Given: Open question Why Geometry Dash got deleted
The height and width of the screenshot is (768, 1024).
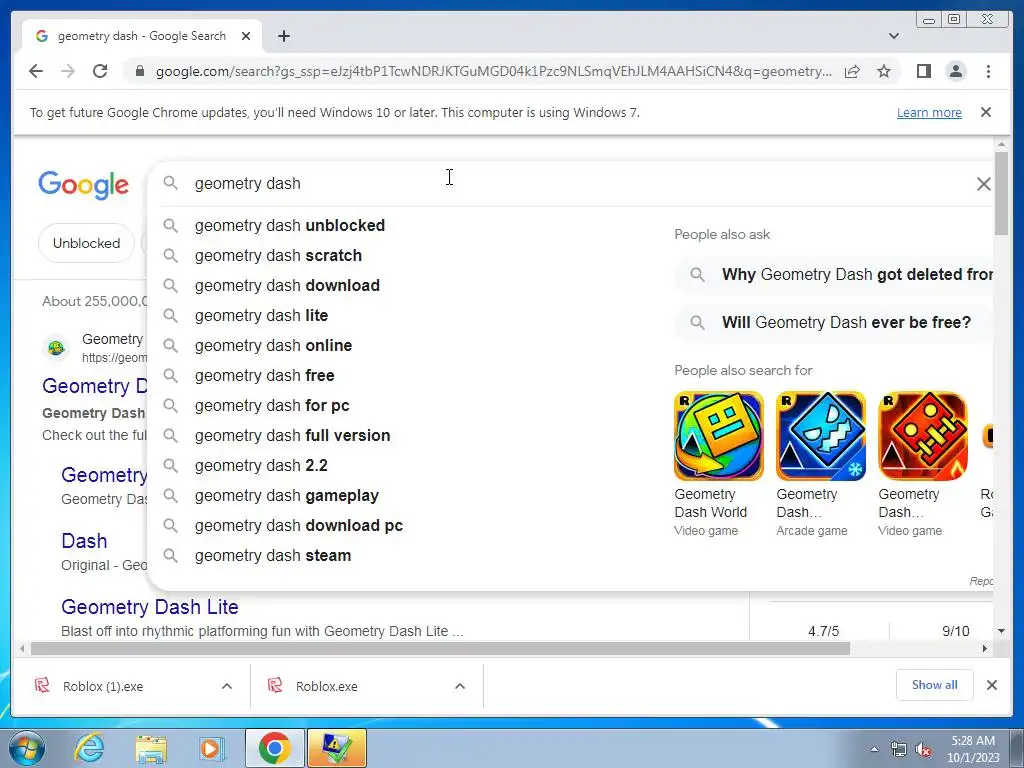Looking at the screenshot, I should (x=834, y=274).
